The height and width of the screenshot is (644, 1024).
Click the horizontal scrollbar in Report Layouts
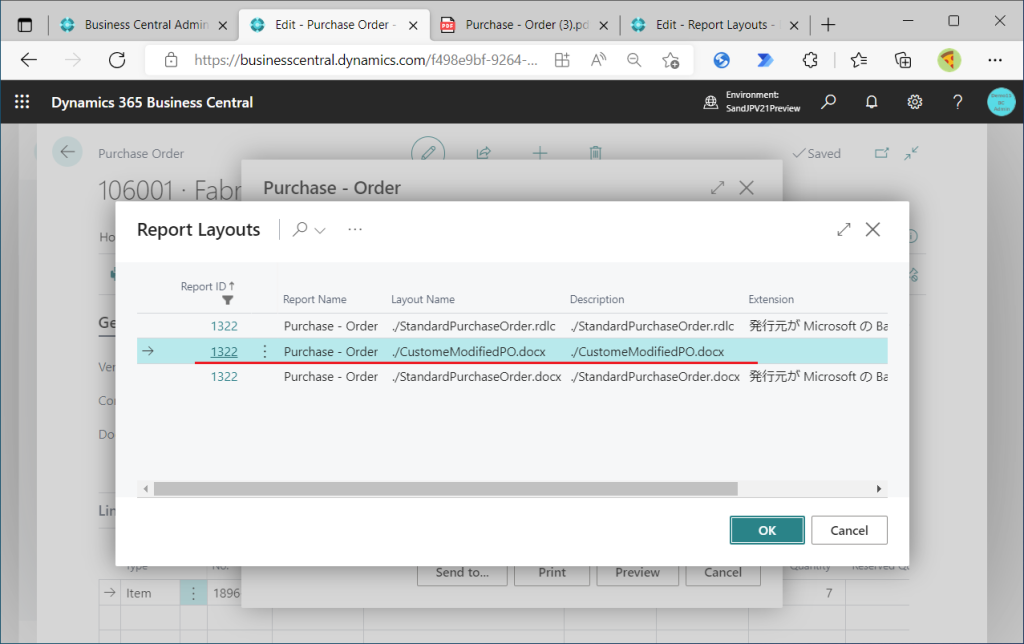pos(446,489)
